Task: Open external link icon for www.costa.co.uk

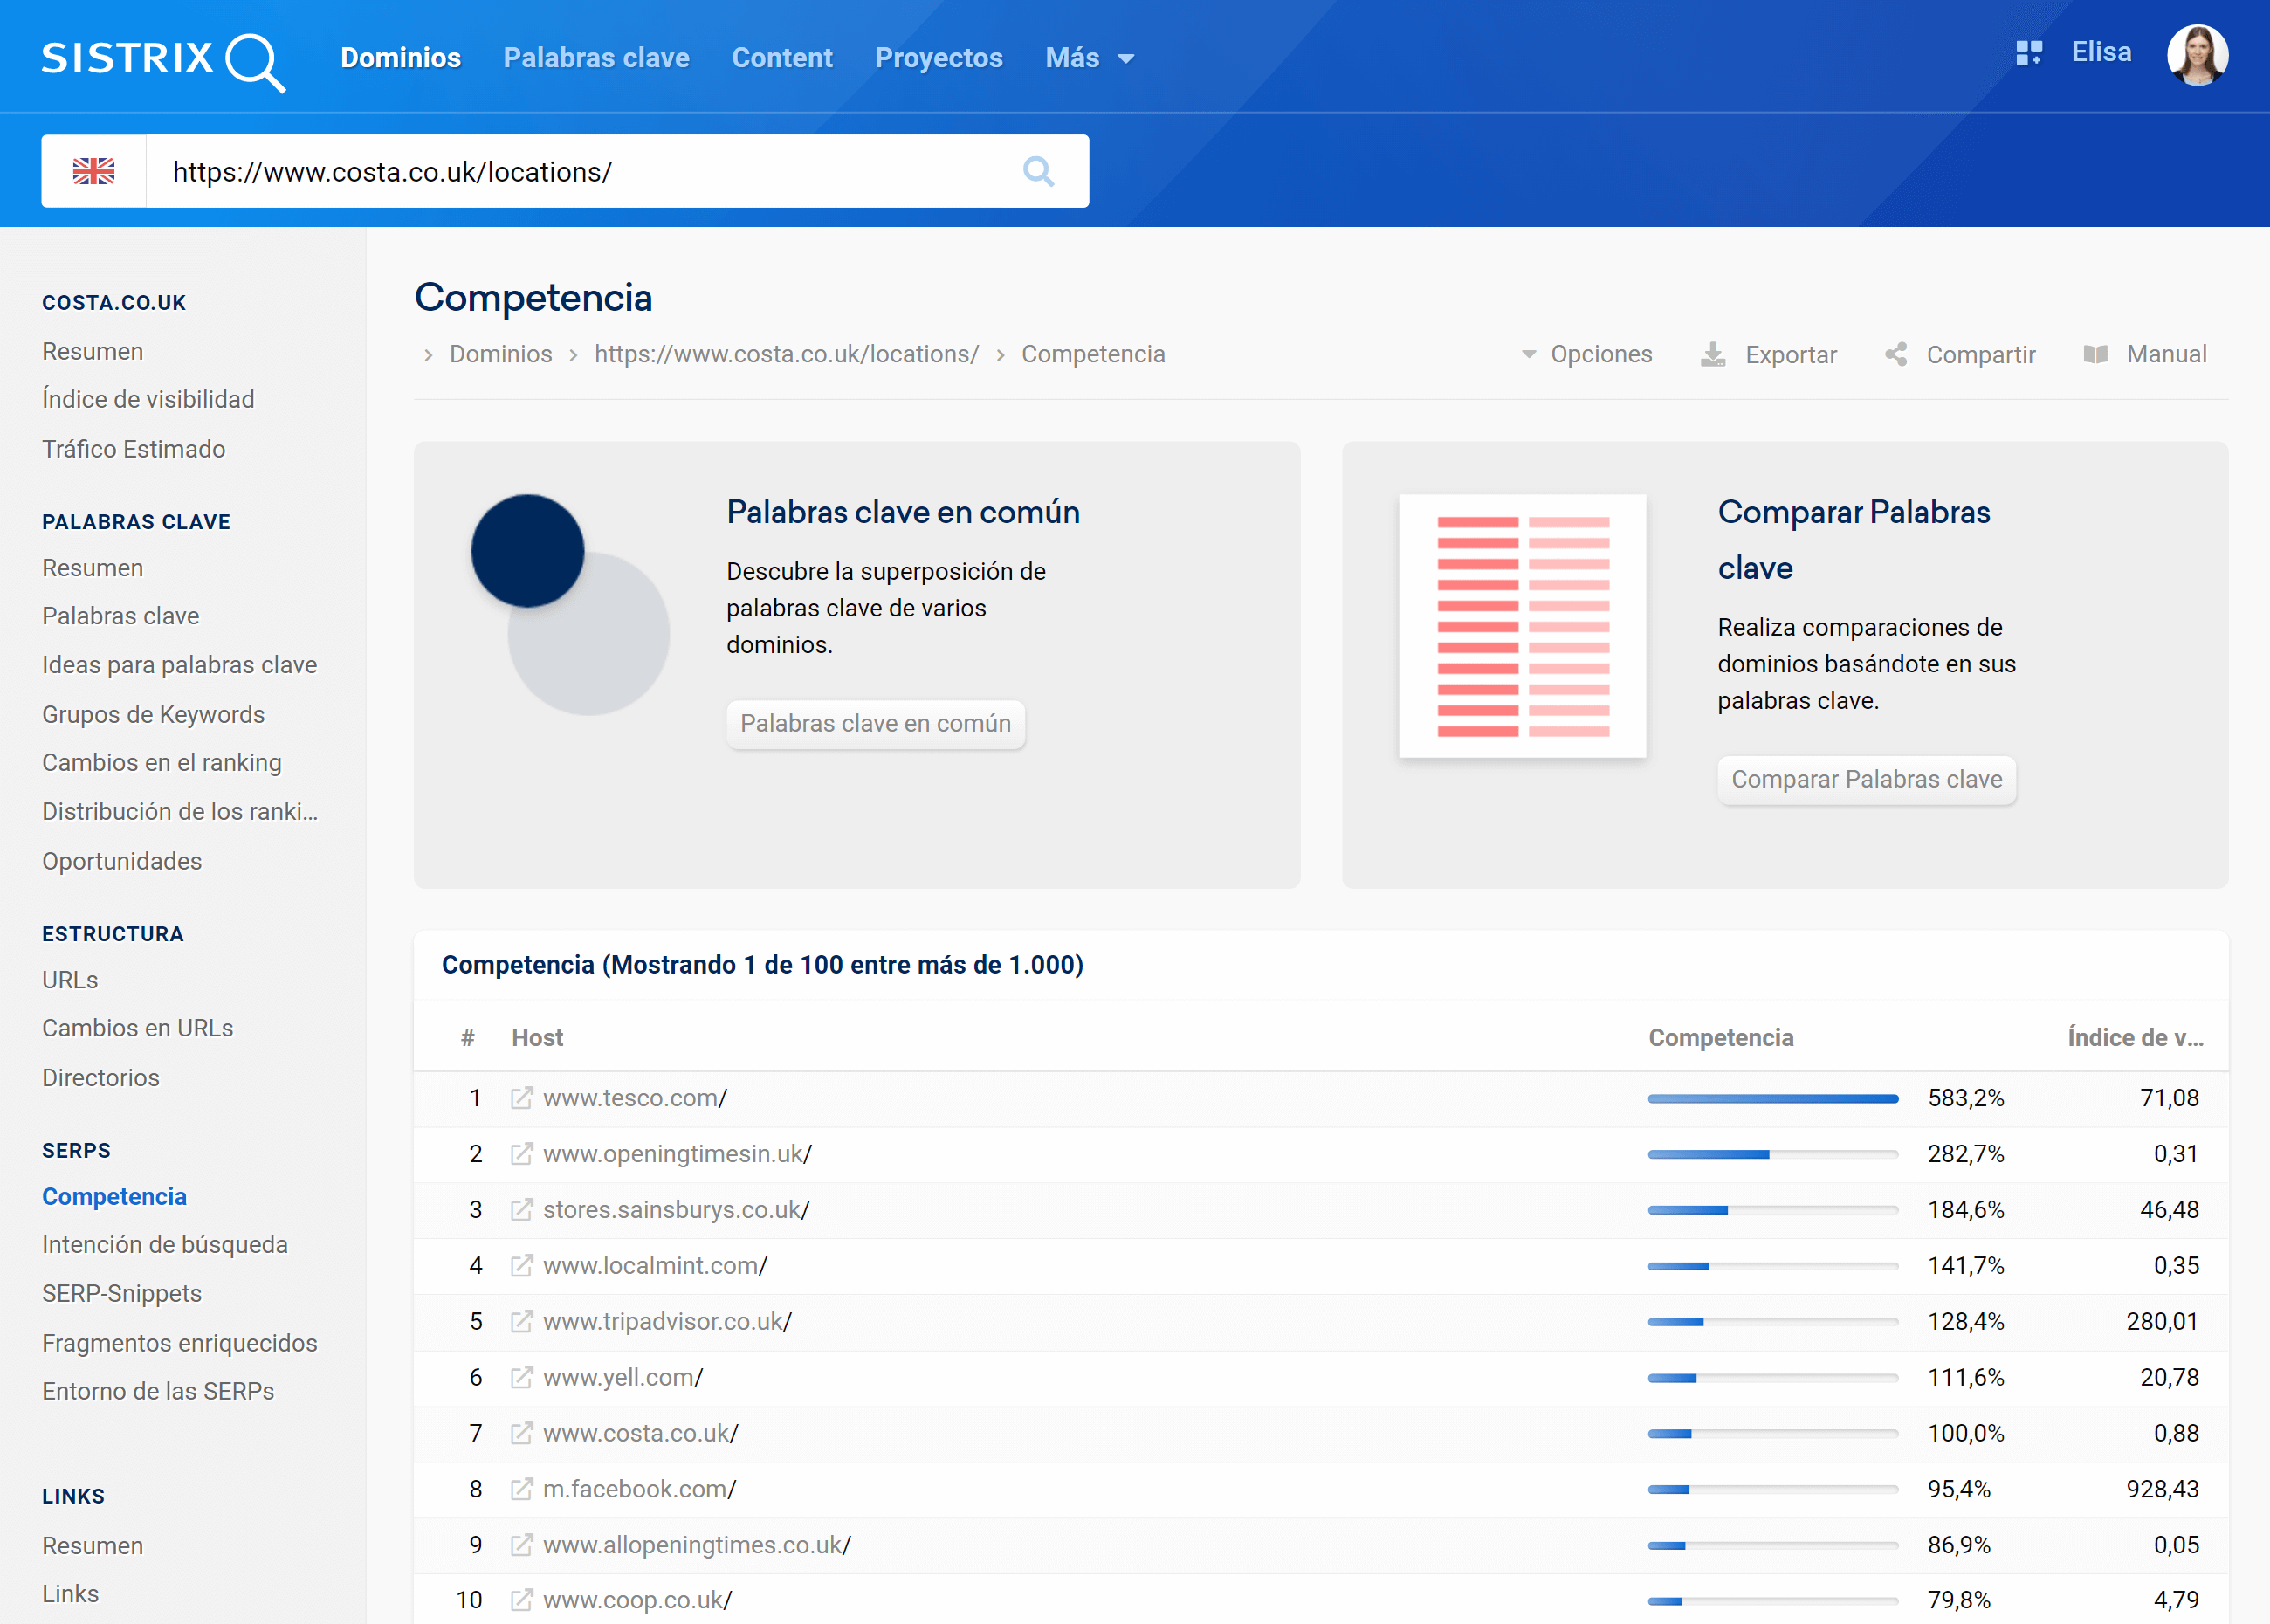Action: [521, 1434]
